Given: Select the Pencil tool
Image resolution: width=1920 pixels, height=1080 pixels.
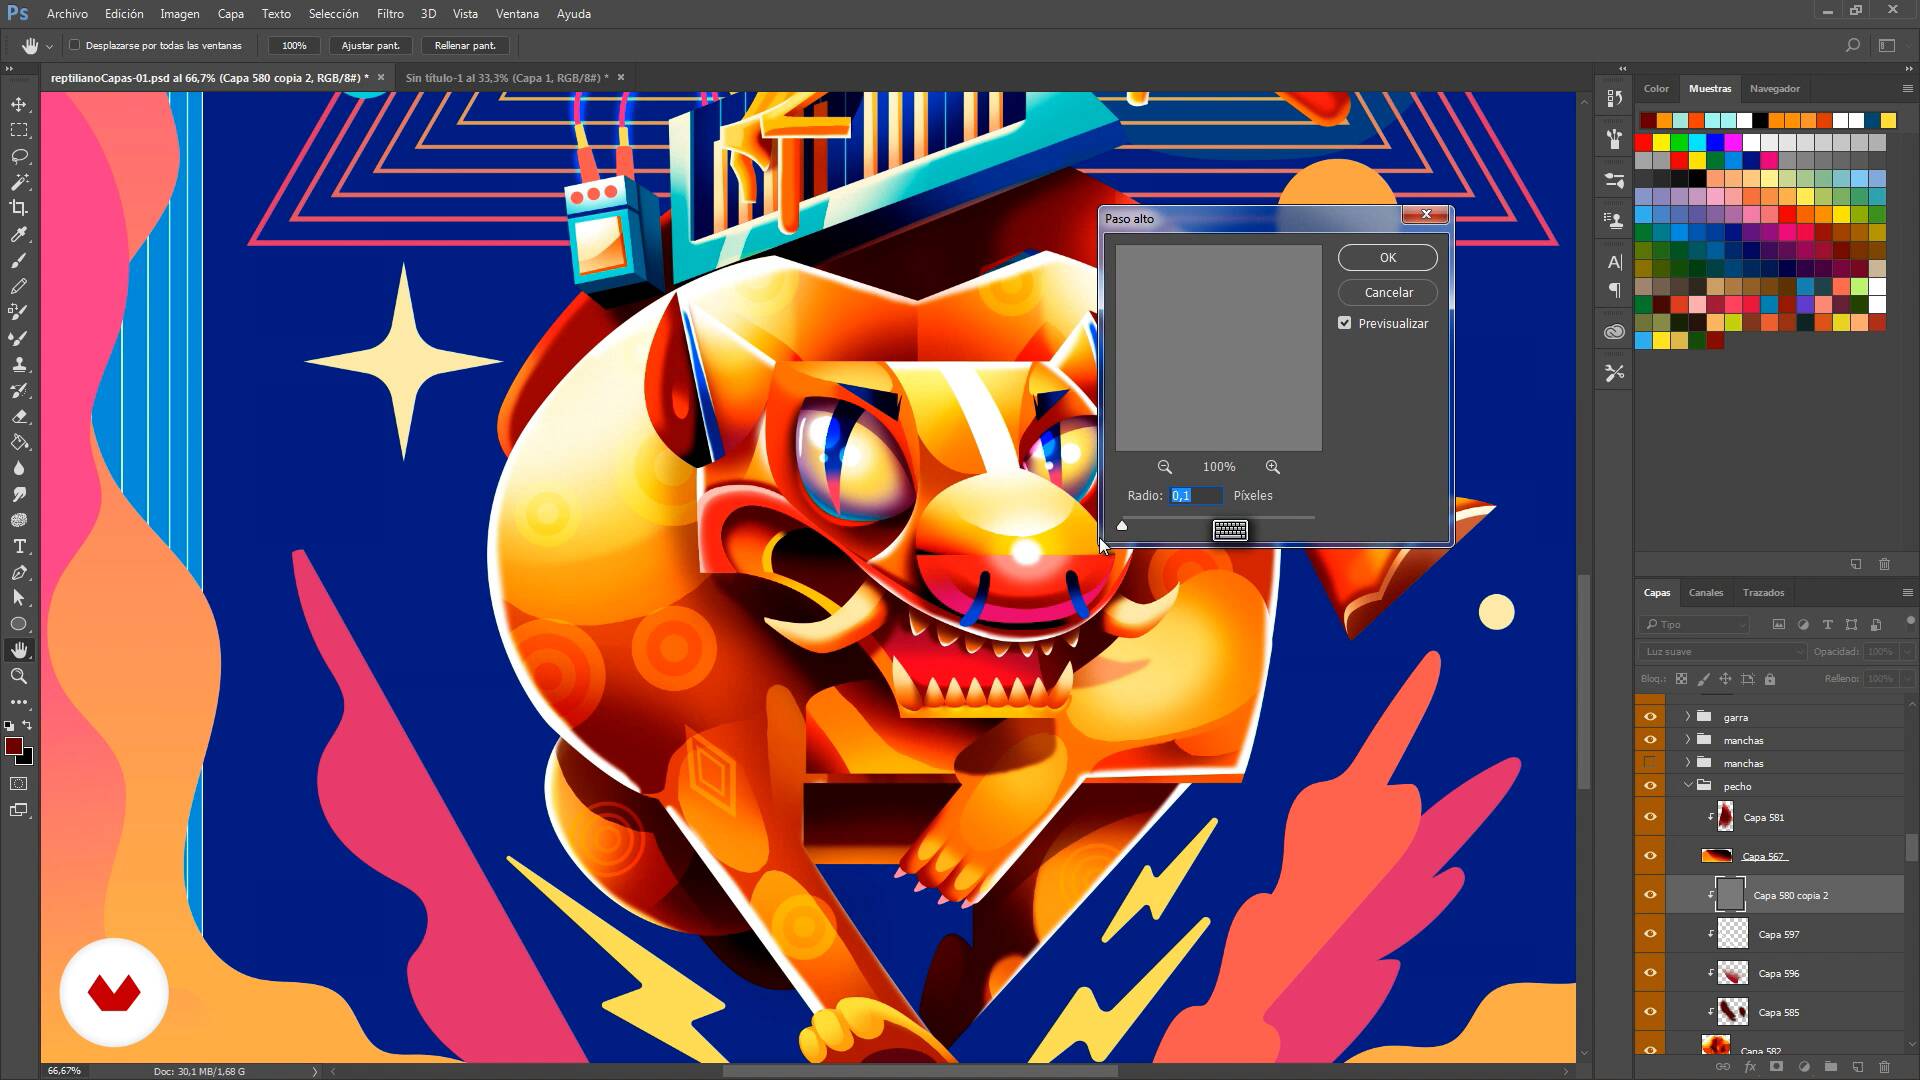Looking at the screenshot, I should pyautogui.click(x=19, y=286).
